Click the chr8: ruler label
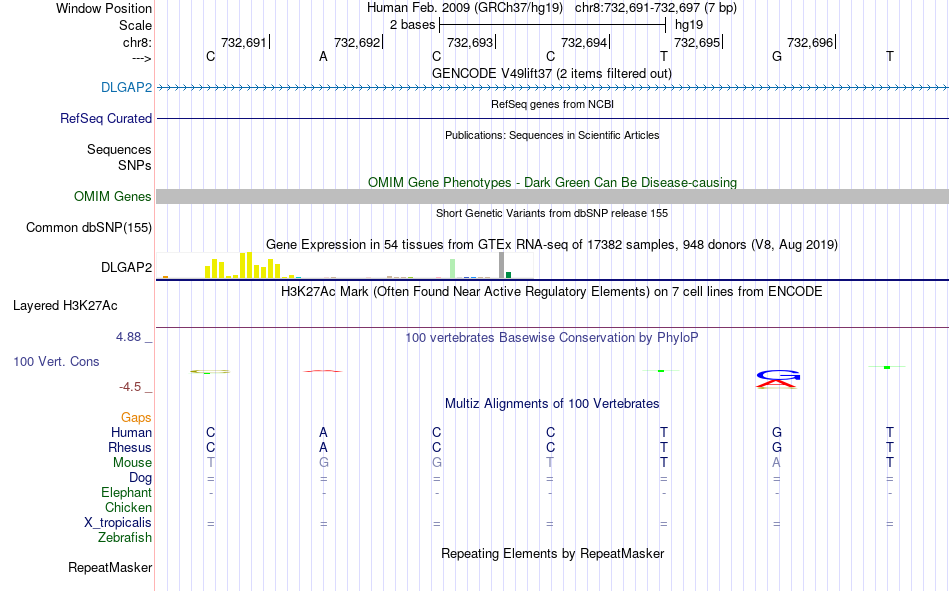 137,42
